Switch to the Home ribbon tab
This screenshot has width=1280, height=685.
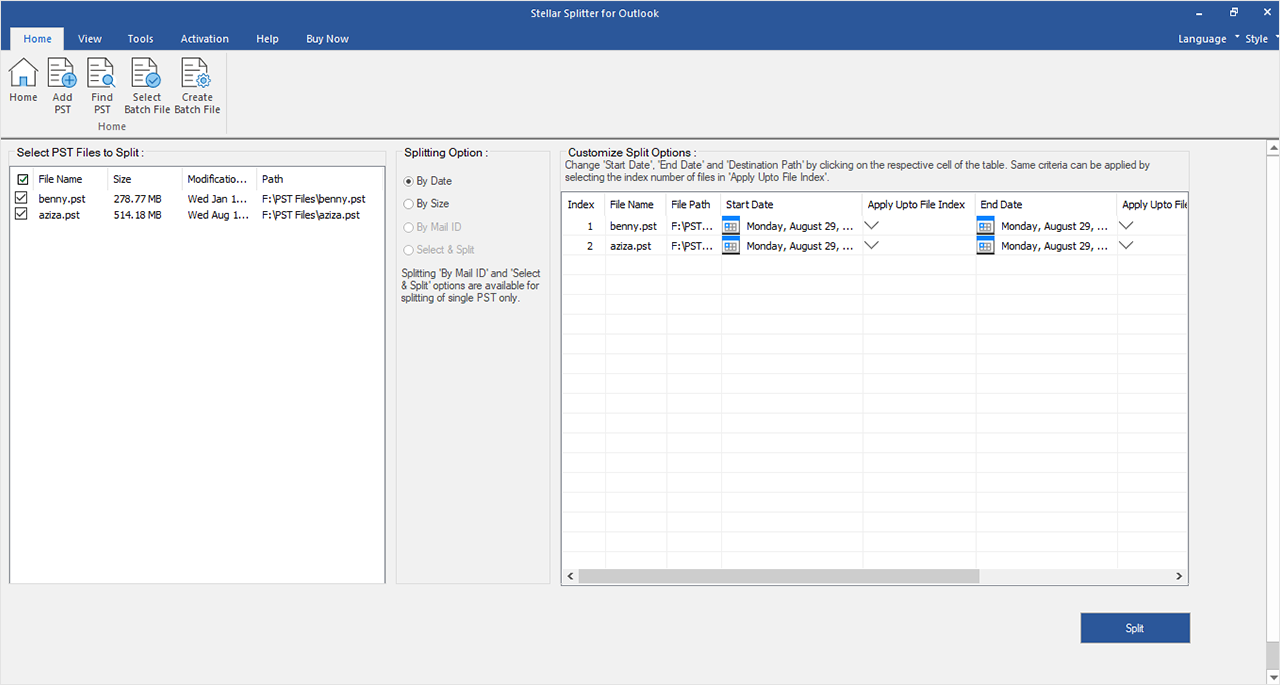coord(37,39)
